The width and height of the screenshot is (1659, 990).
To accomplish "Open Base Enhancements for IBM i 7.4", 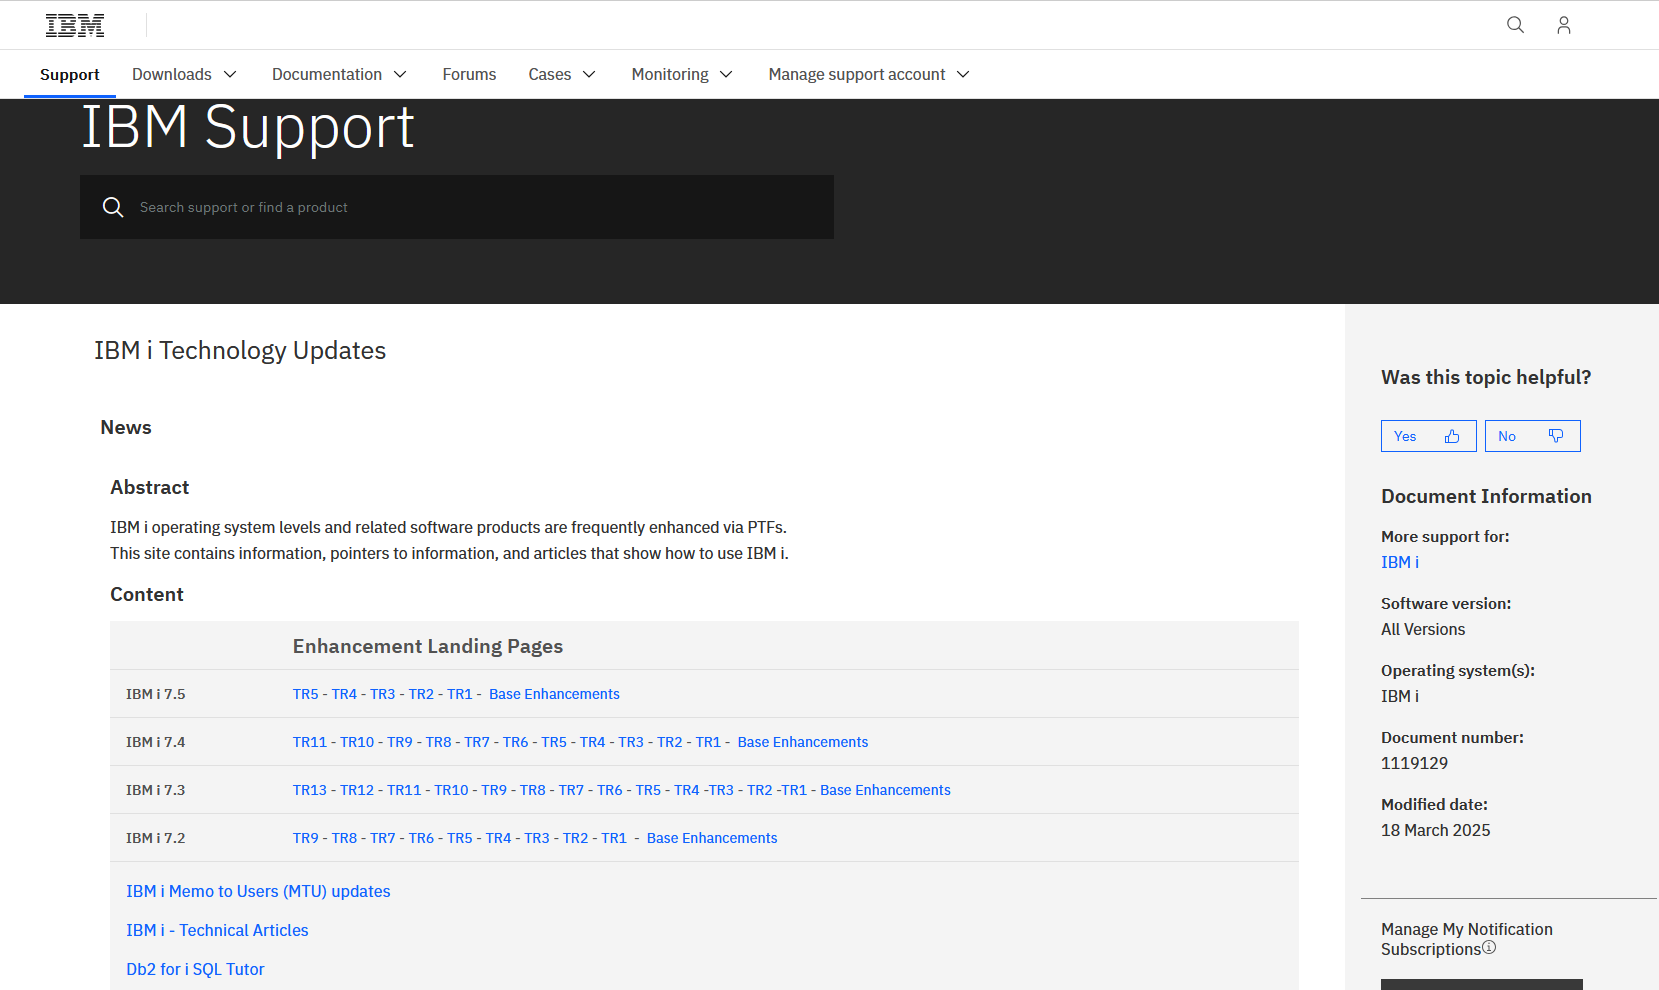I will click(x=803, y=742).
